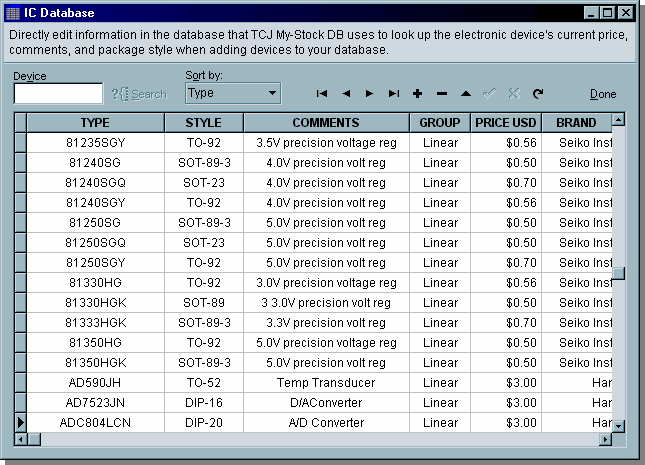Viewport: 645px width, 465px height.
Task: Select the 81350HGK type cell
Action: (95, 363)
